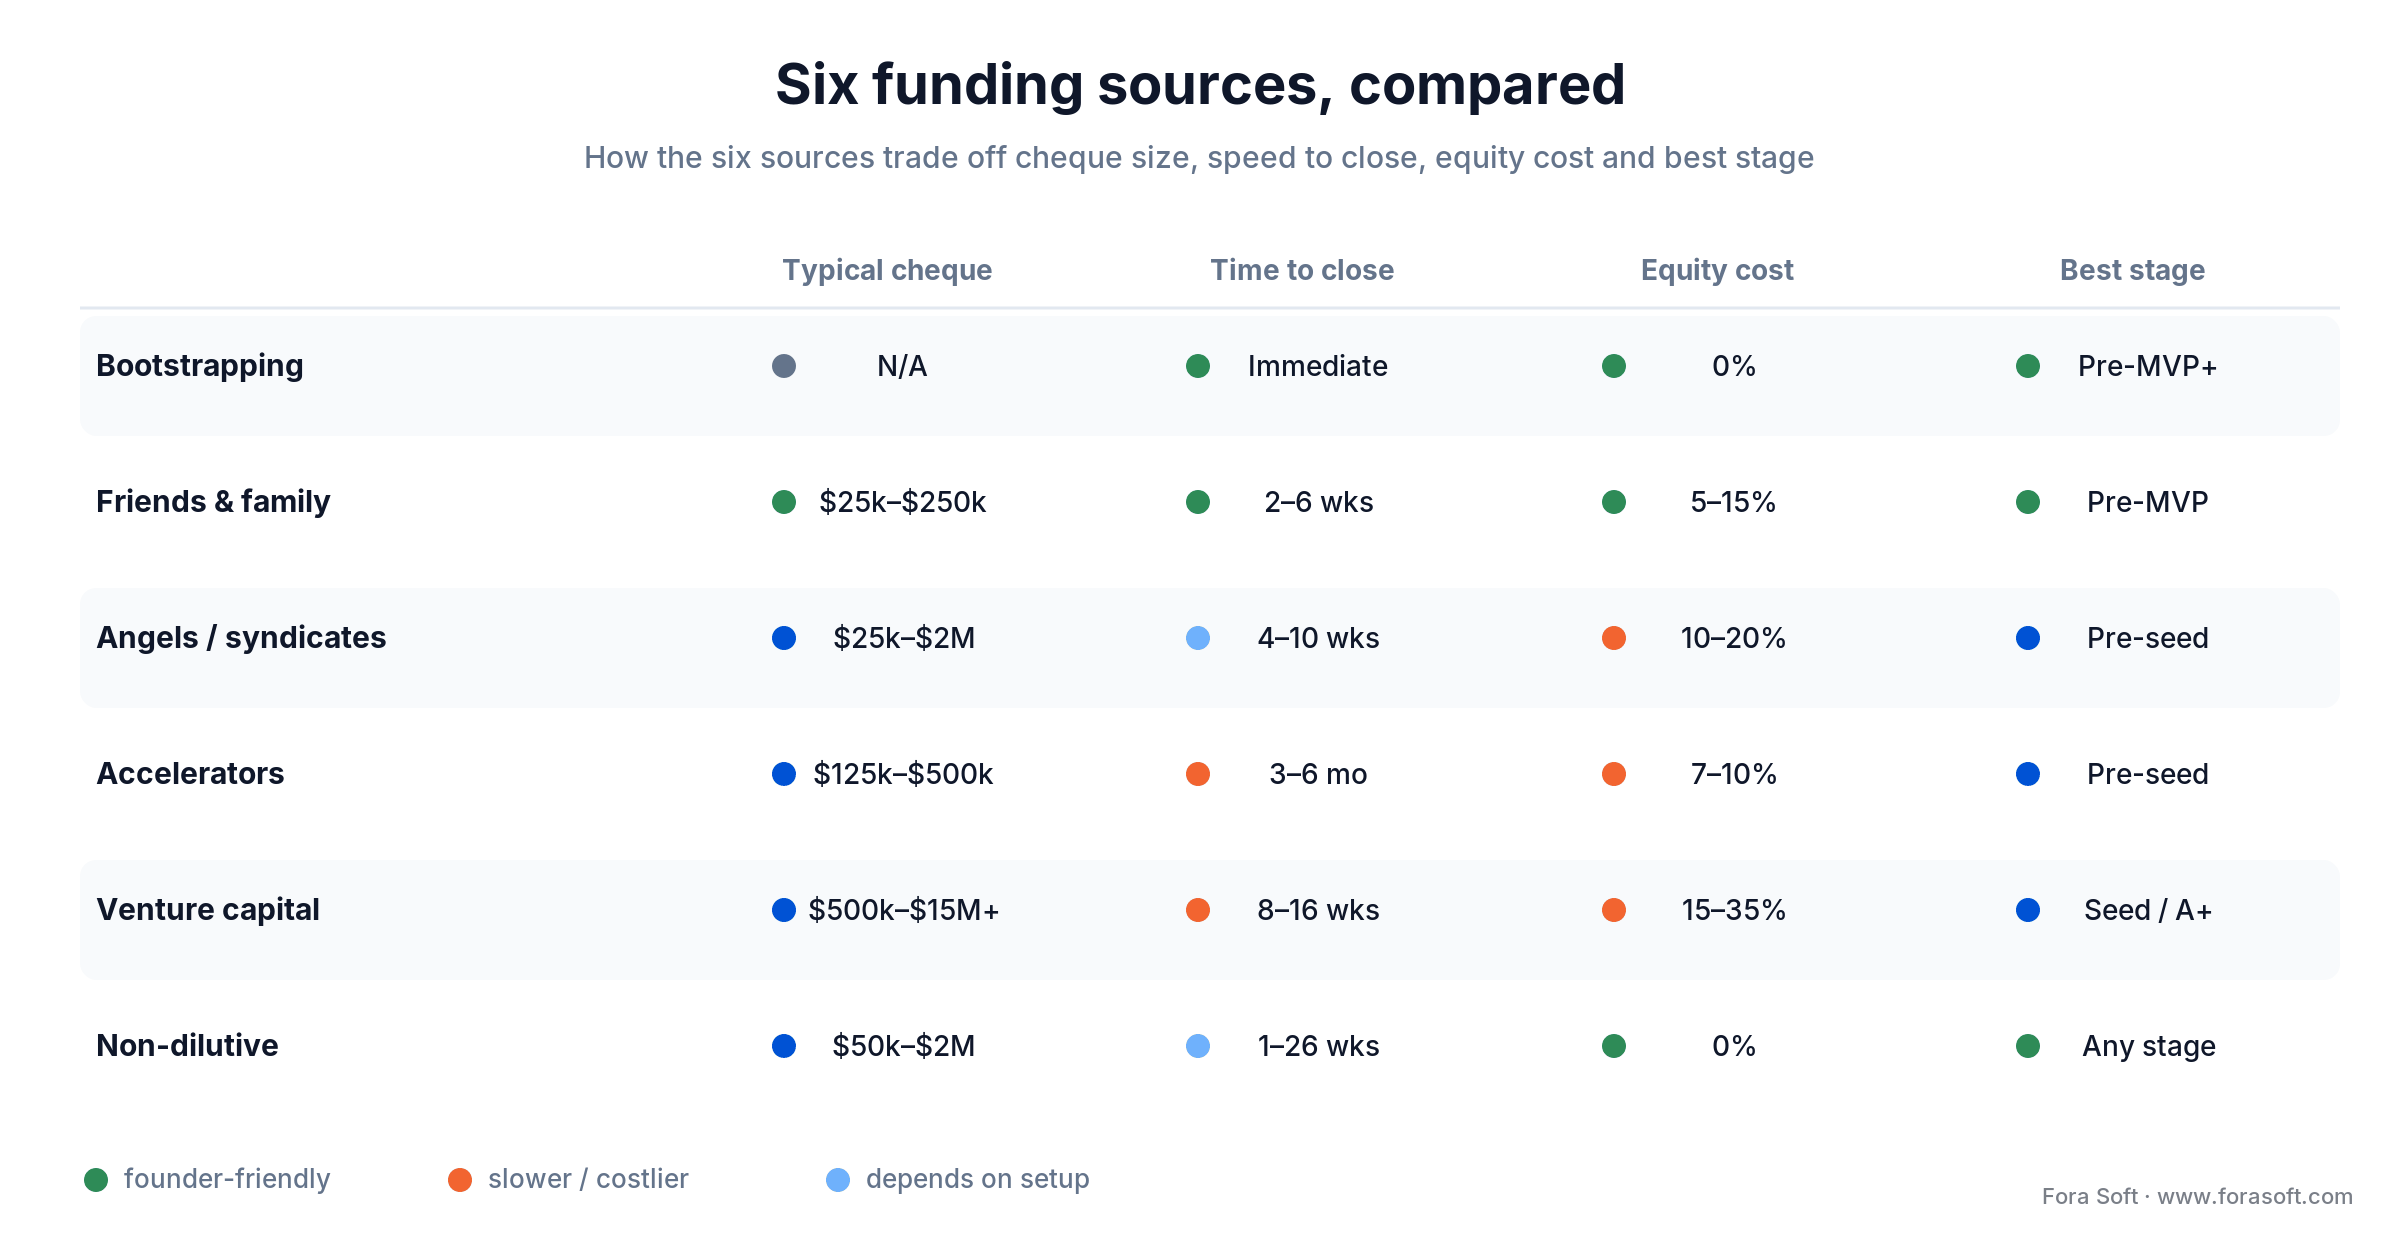
Task: Click the light blue dot next to 4–10 wks
Action: tap(1198, 638)
